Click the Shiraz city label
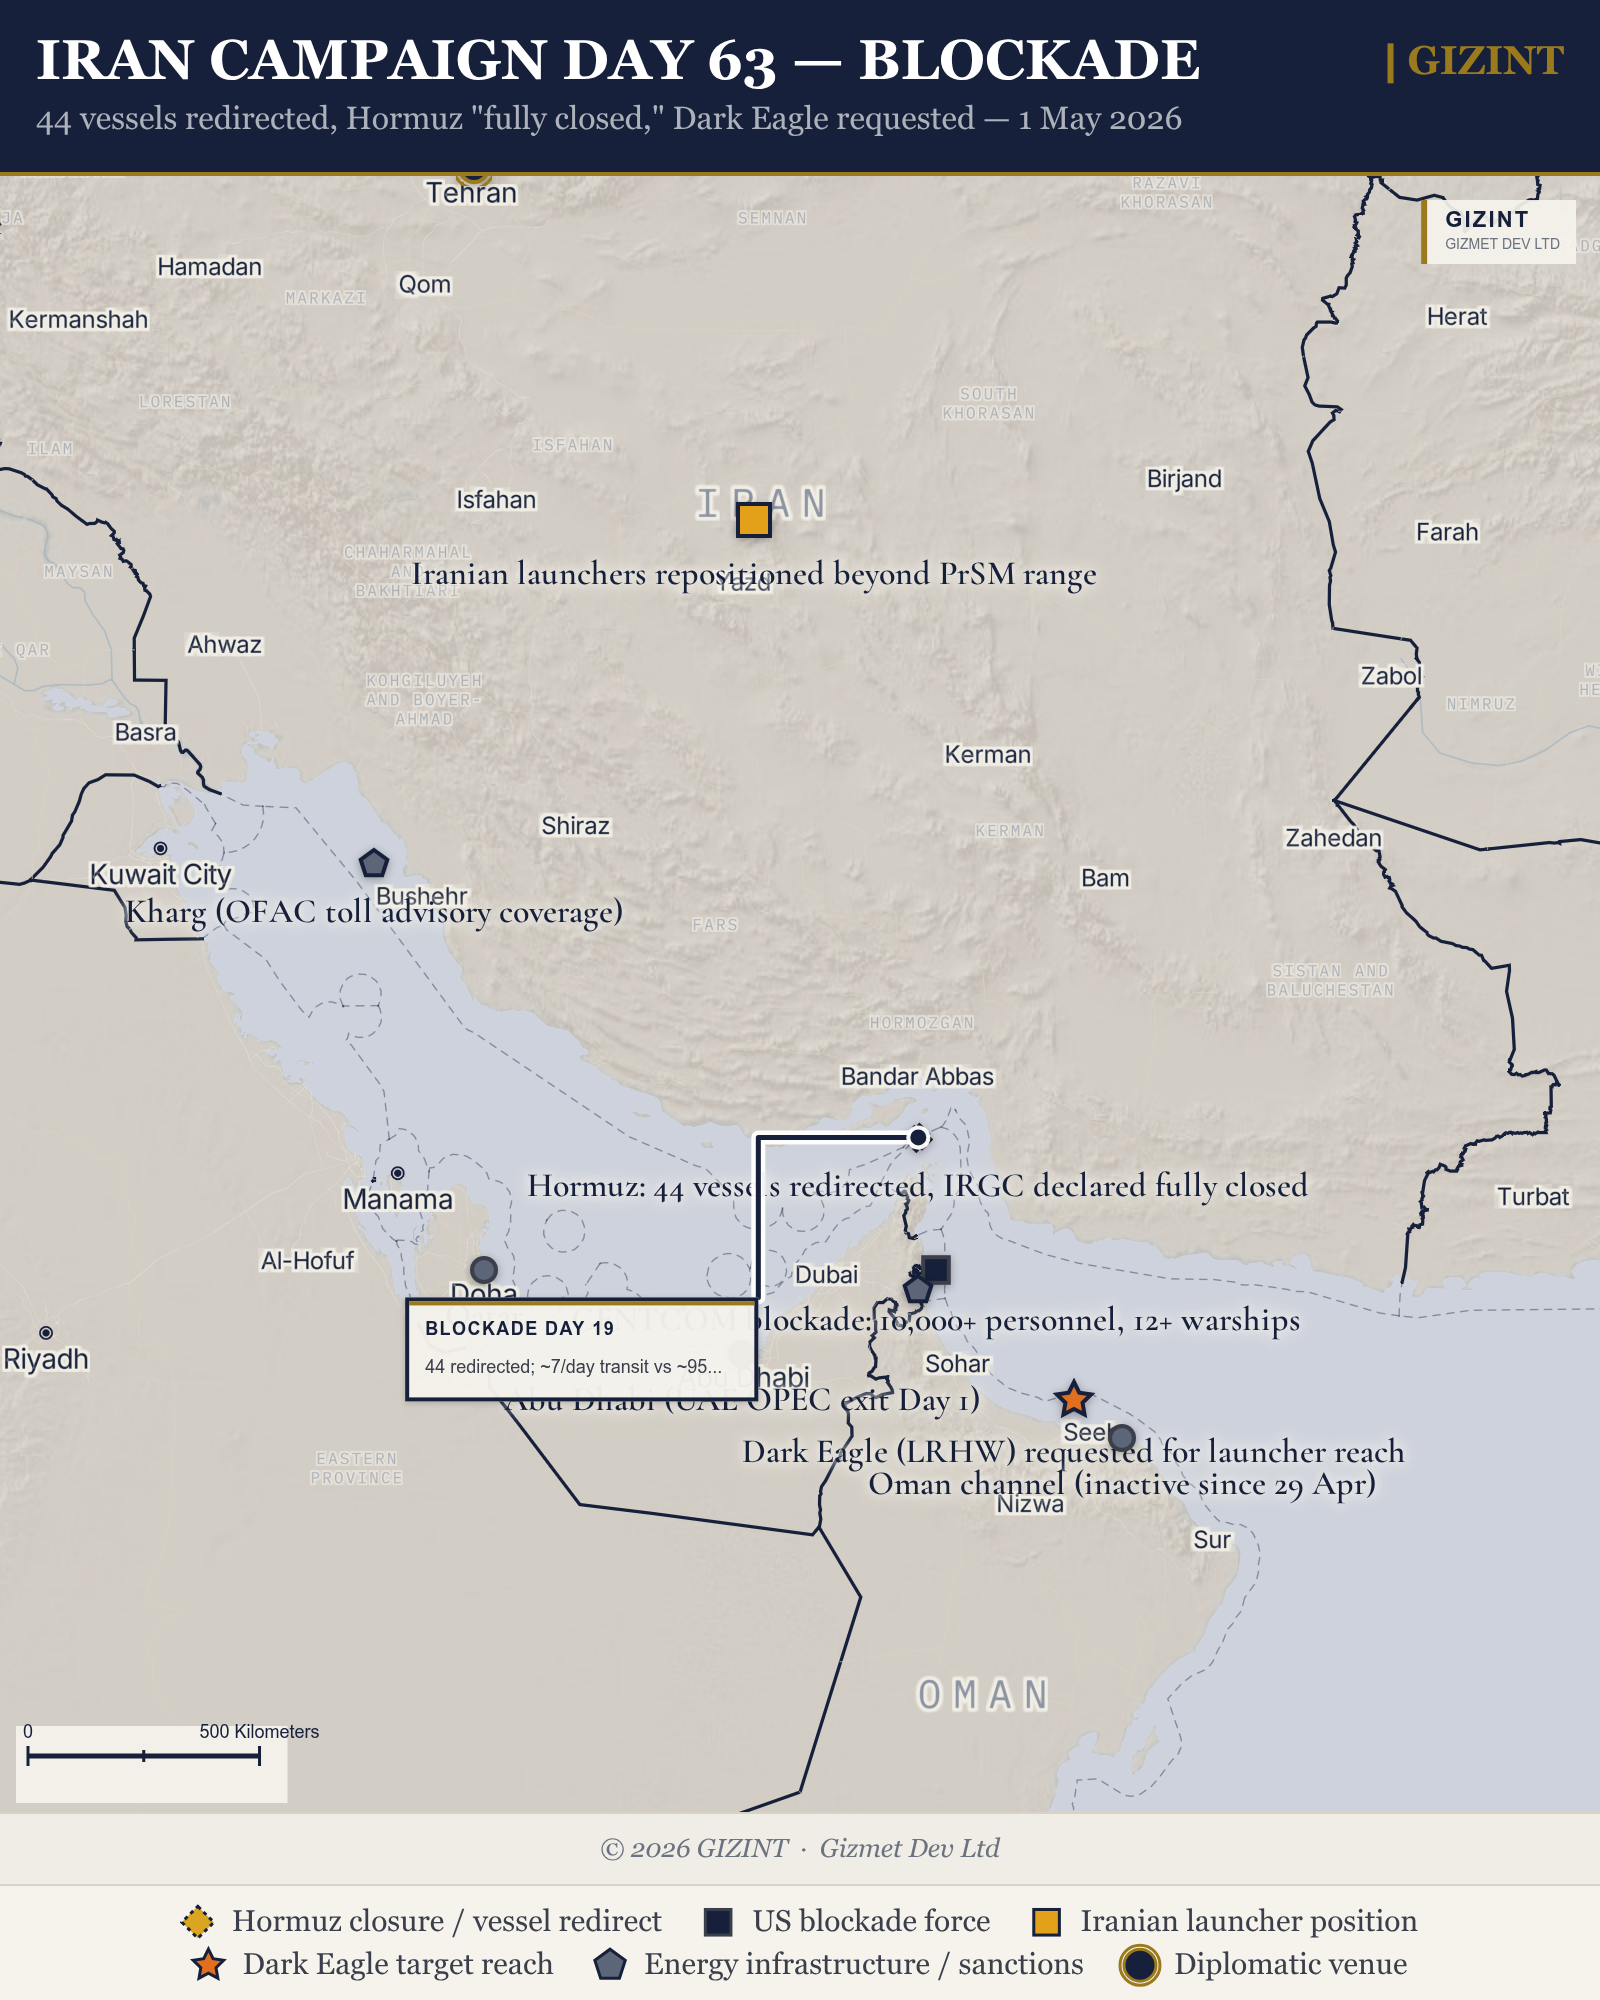The height and width of the screenshot is (2000, 1600). [575, 826]
